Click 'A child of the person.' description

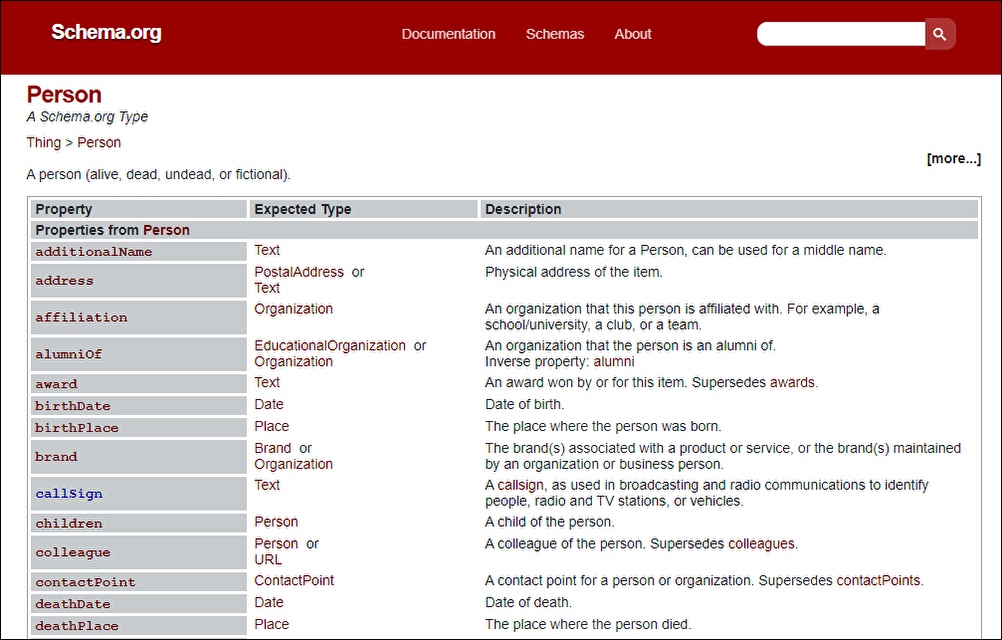tap(550, 522)
